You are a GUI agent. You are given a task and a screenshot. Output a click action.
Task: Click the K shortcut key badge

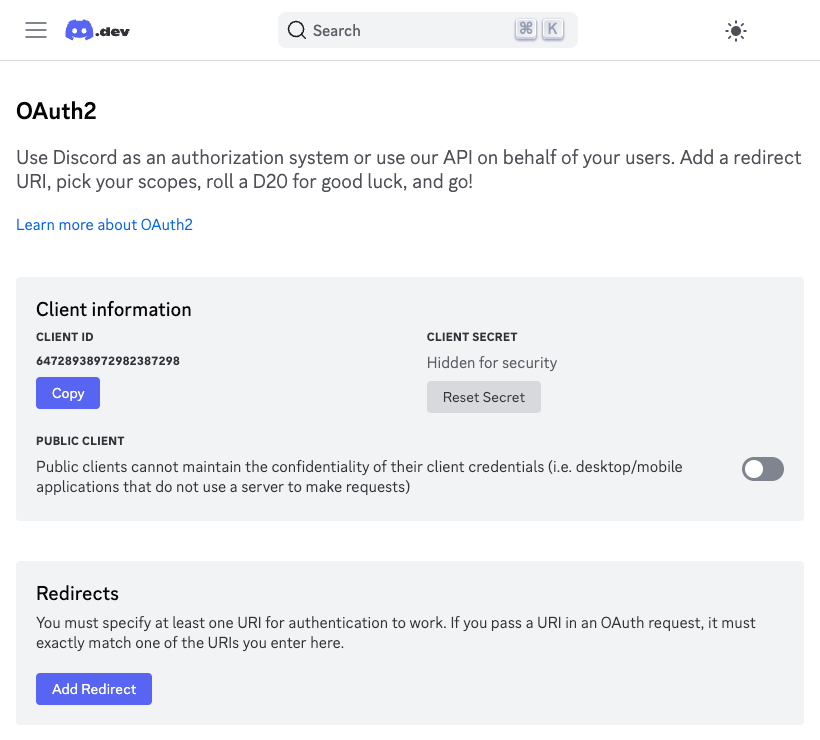click(552, 29)
